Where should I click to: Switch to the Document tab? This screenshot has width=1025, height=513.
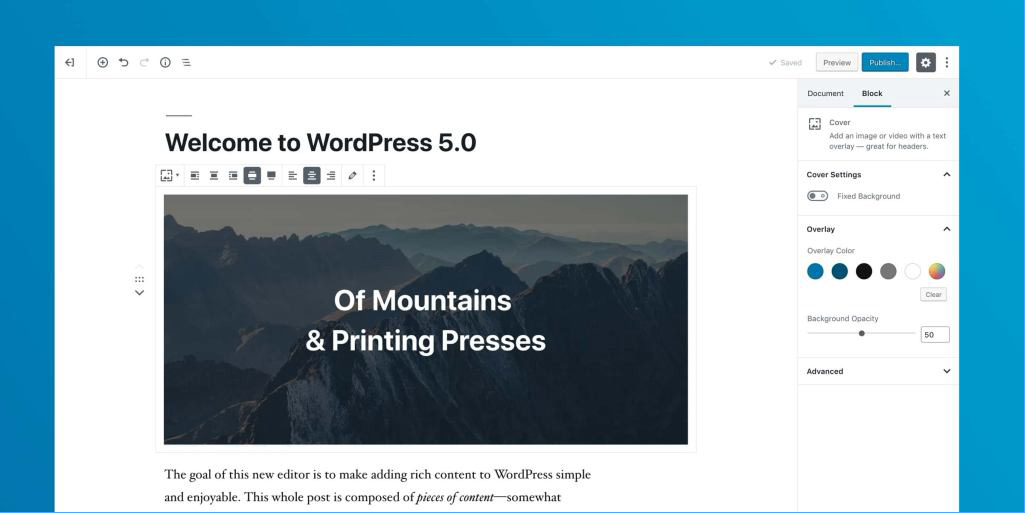(825, 93)
